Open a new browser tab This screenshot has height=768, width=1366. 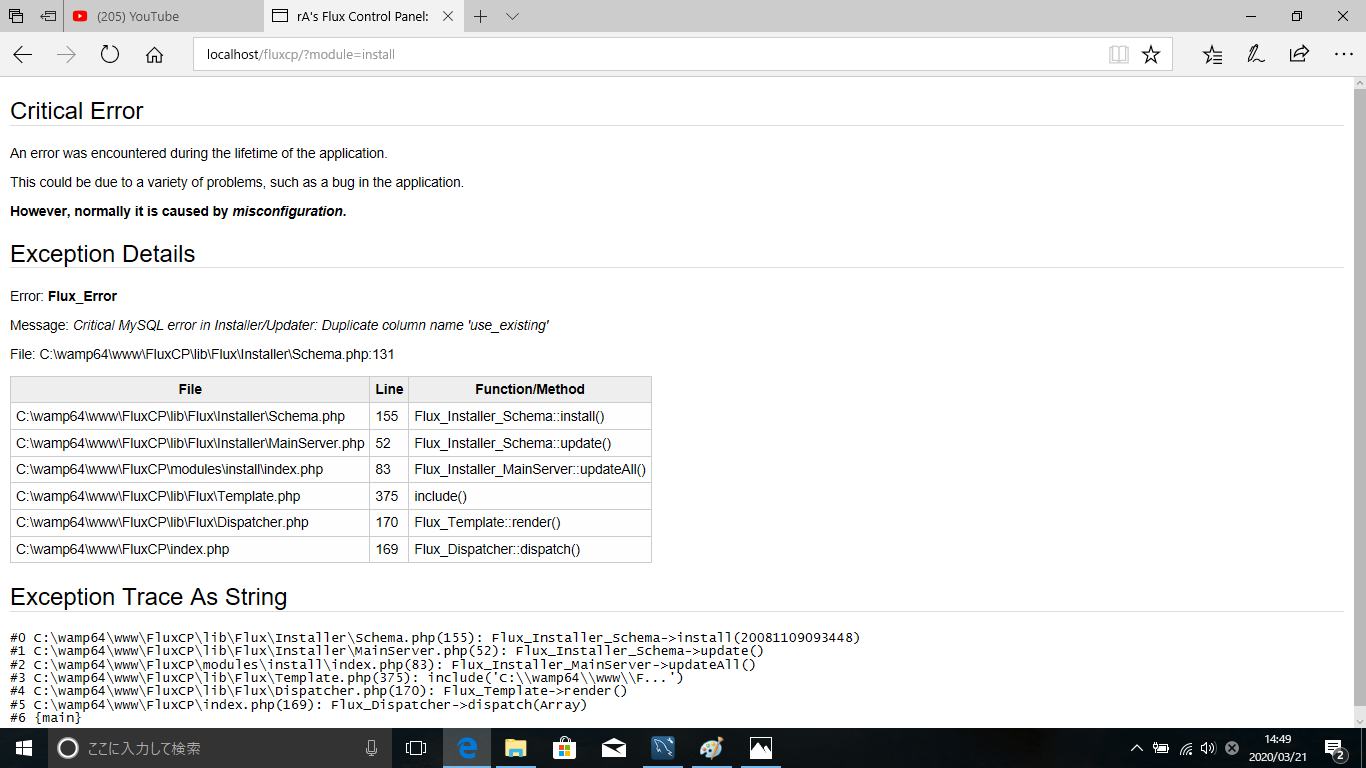coord(480,16)
